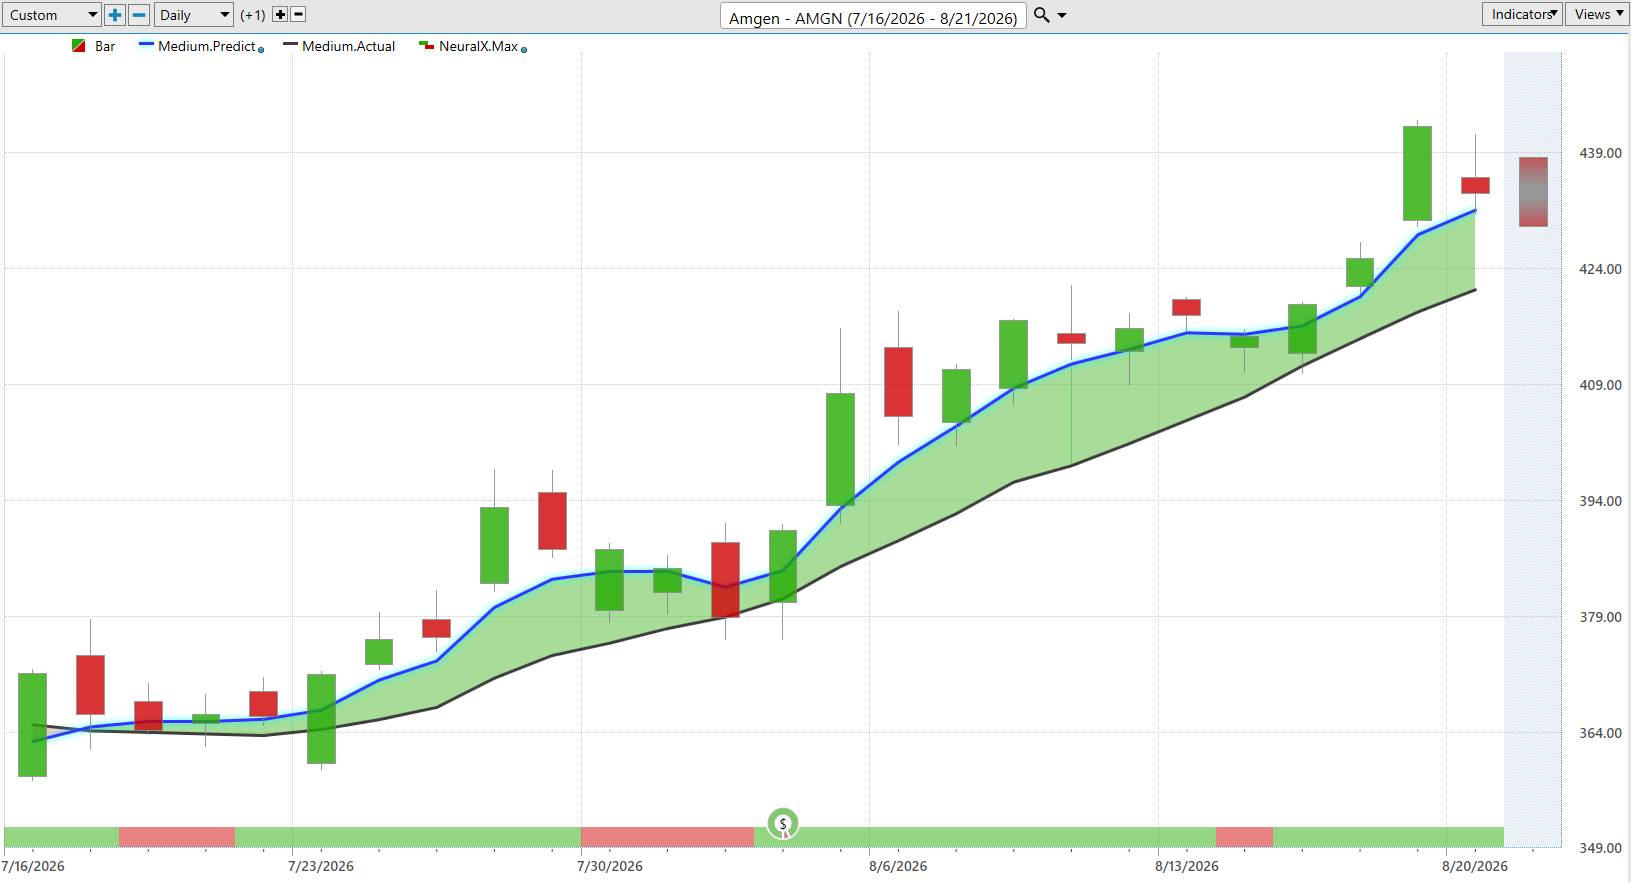Open the magnifier symbol search

[1042, 15]
